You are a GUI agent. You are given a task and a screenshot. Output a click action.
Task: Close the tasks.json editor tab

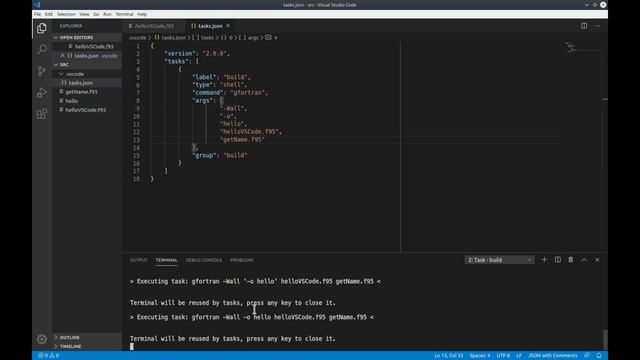tap(228, 26)
